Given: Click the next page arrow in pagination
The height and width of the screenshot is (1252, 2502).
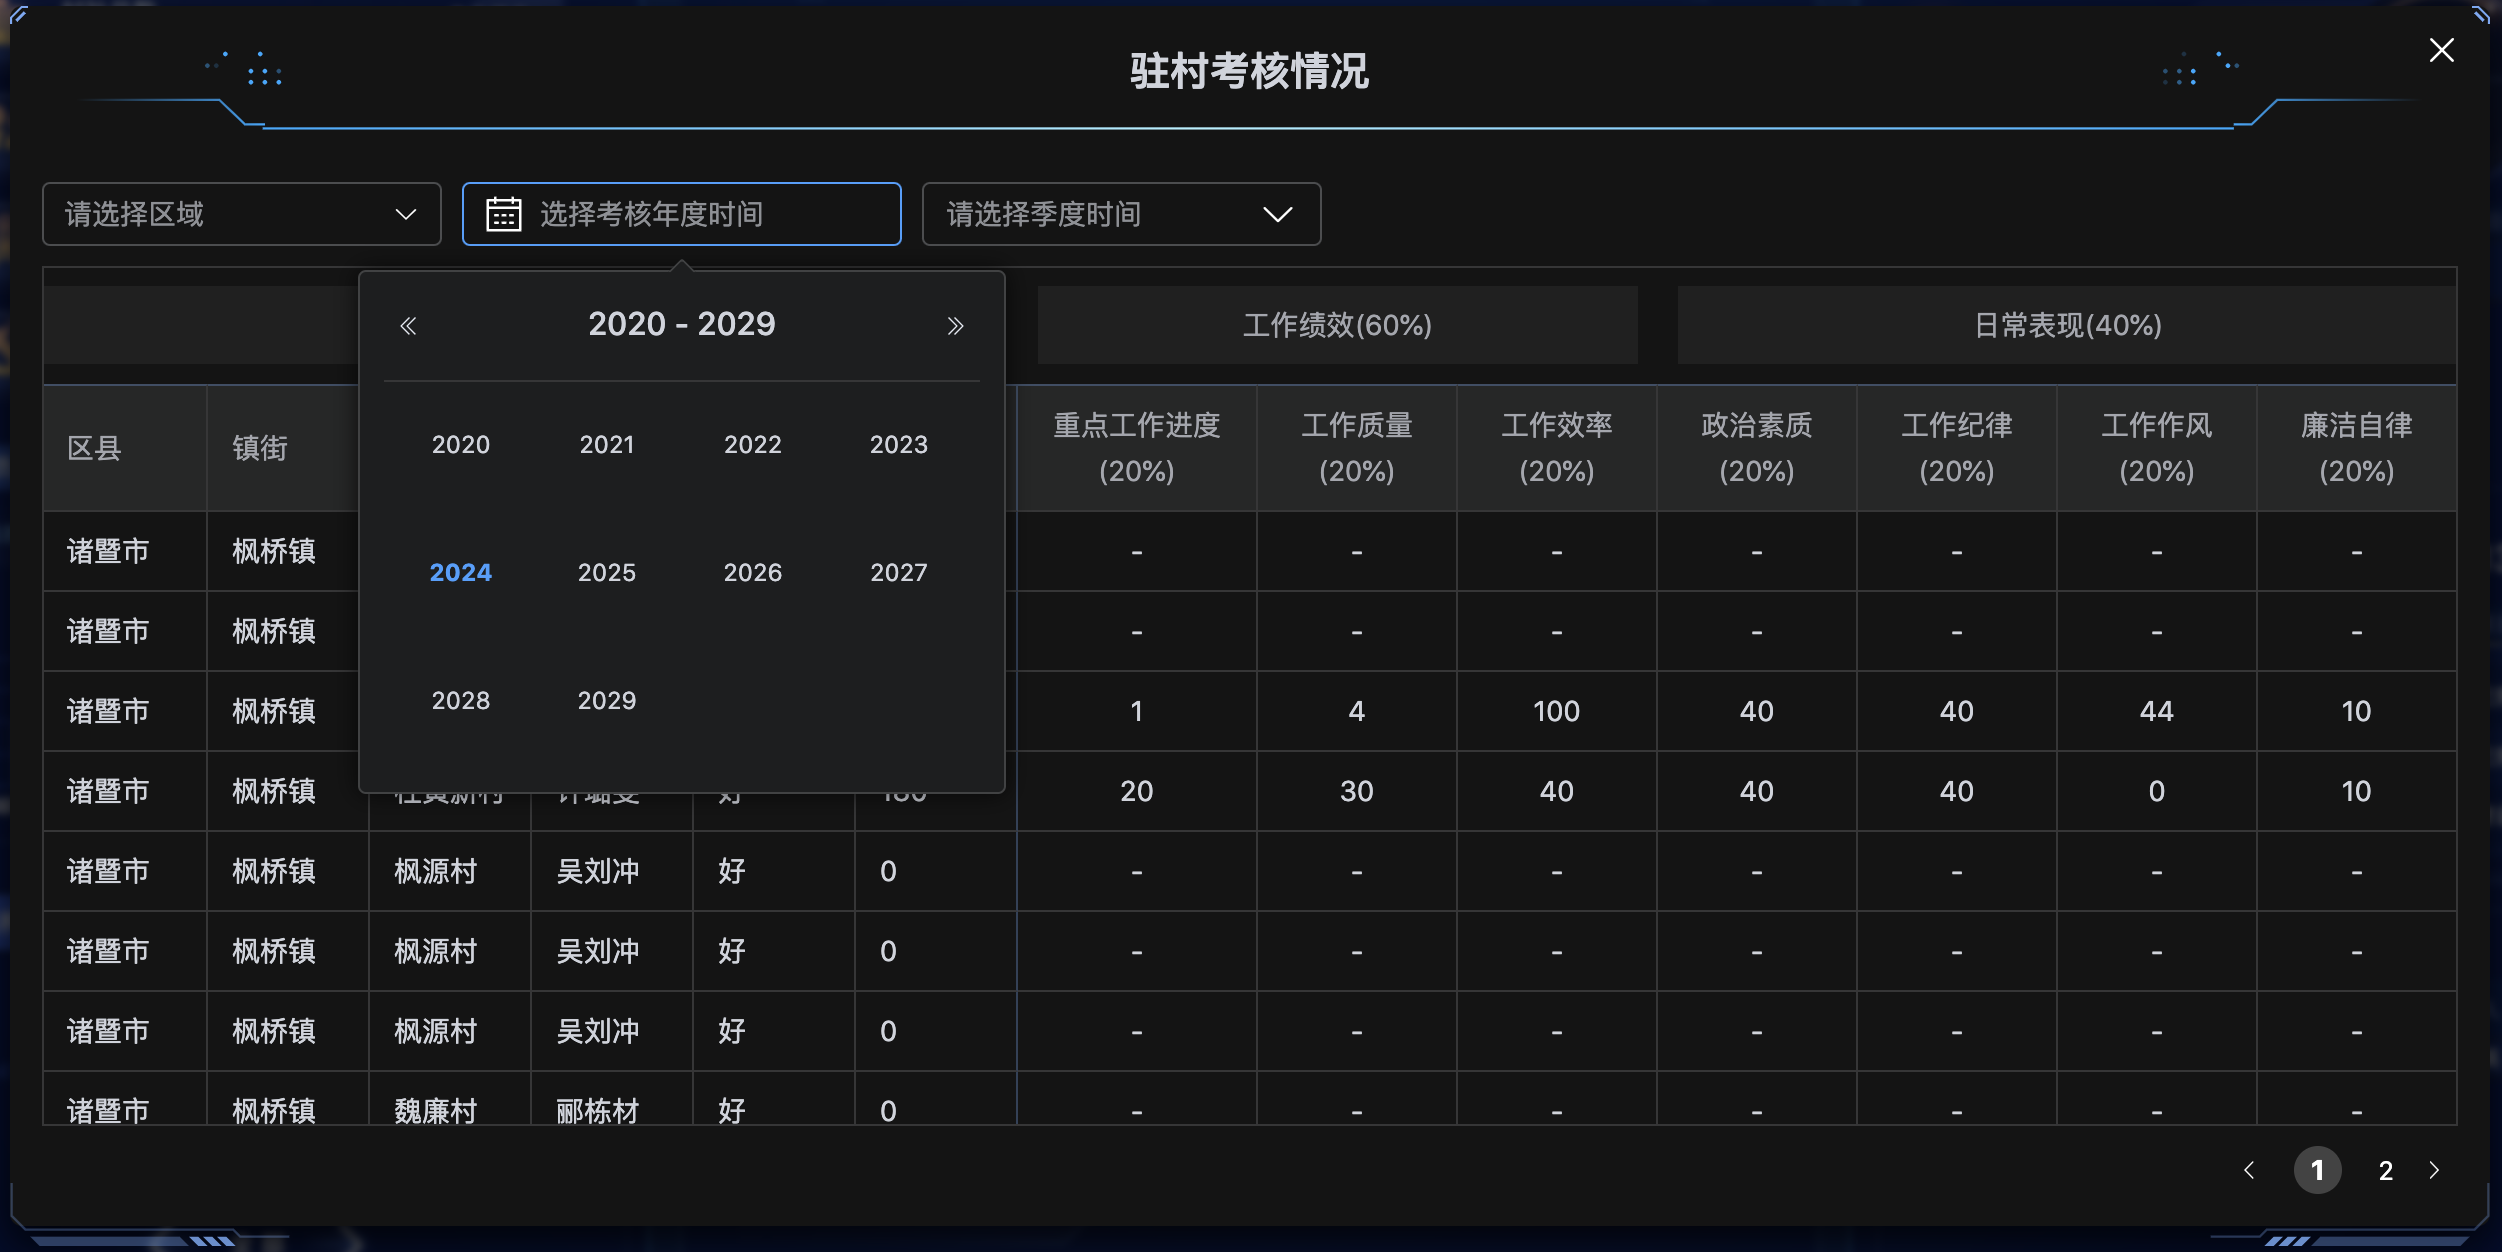Looking at the screenshot, I should pos(2434,1170).
